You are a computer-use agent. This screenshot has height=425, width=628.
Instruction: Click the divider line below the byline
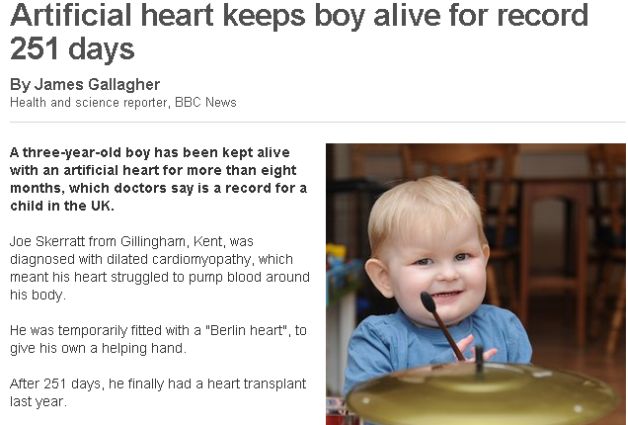pyautogui.click(x=318, y=122)
